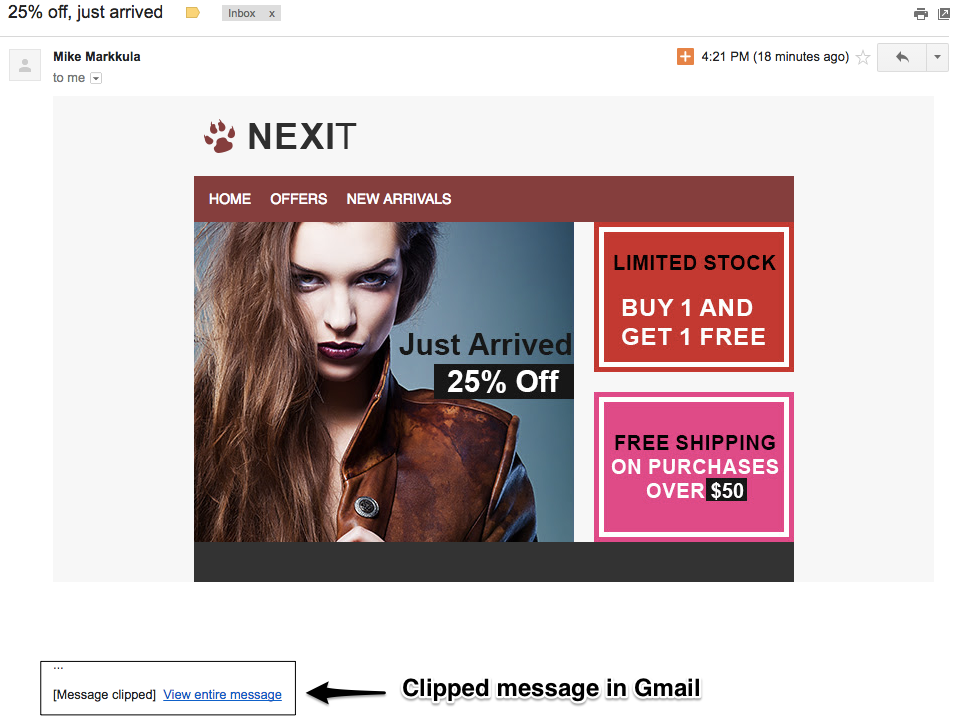
Task: Click the Nexit paw logo
Action: [x=219, y=136]
